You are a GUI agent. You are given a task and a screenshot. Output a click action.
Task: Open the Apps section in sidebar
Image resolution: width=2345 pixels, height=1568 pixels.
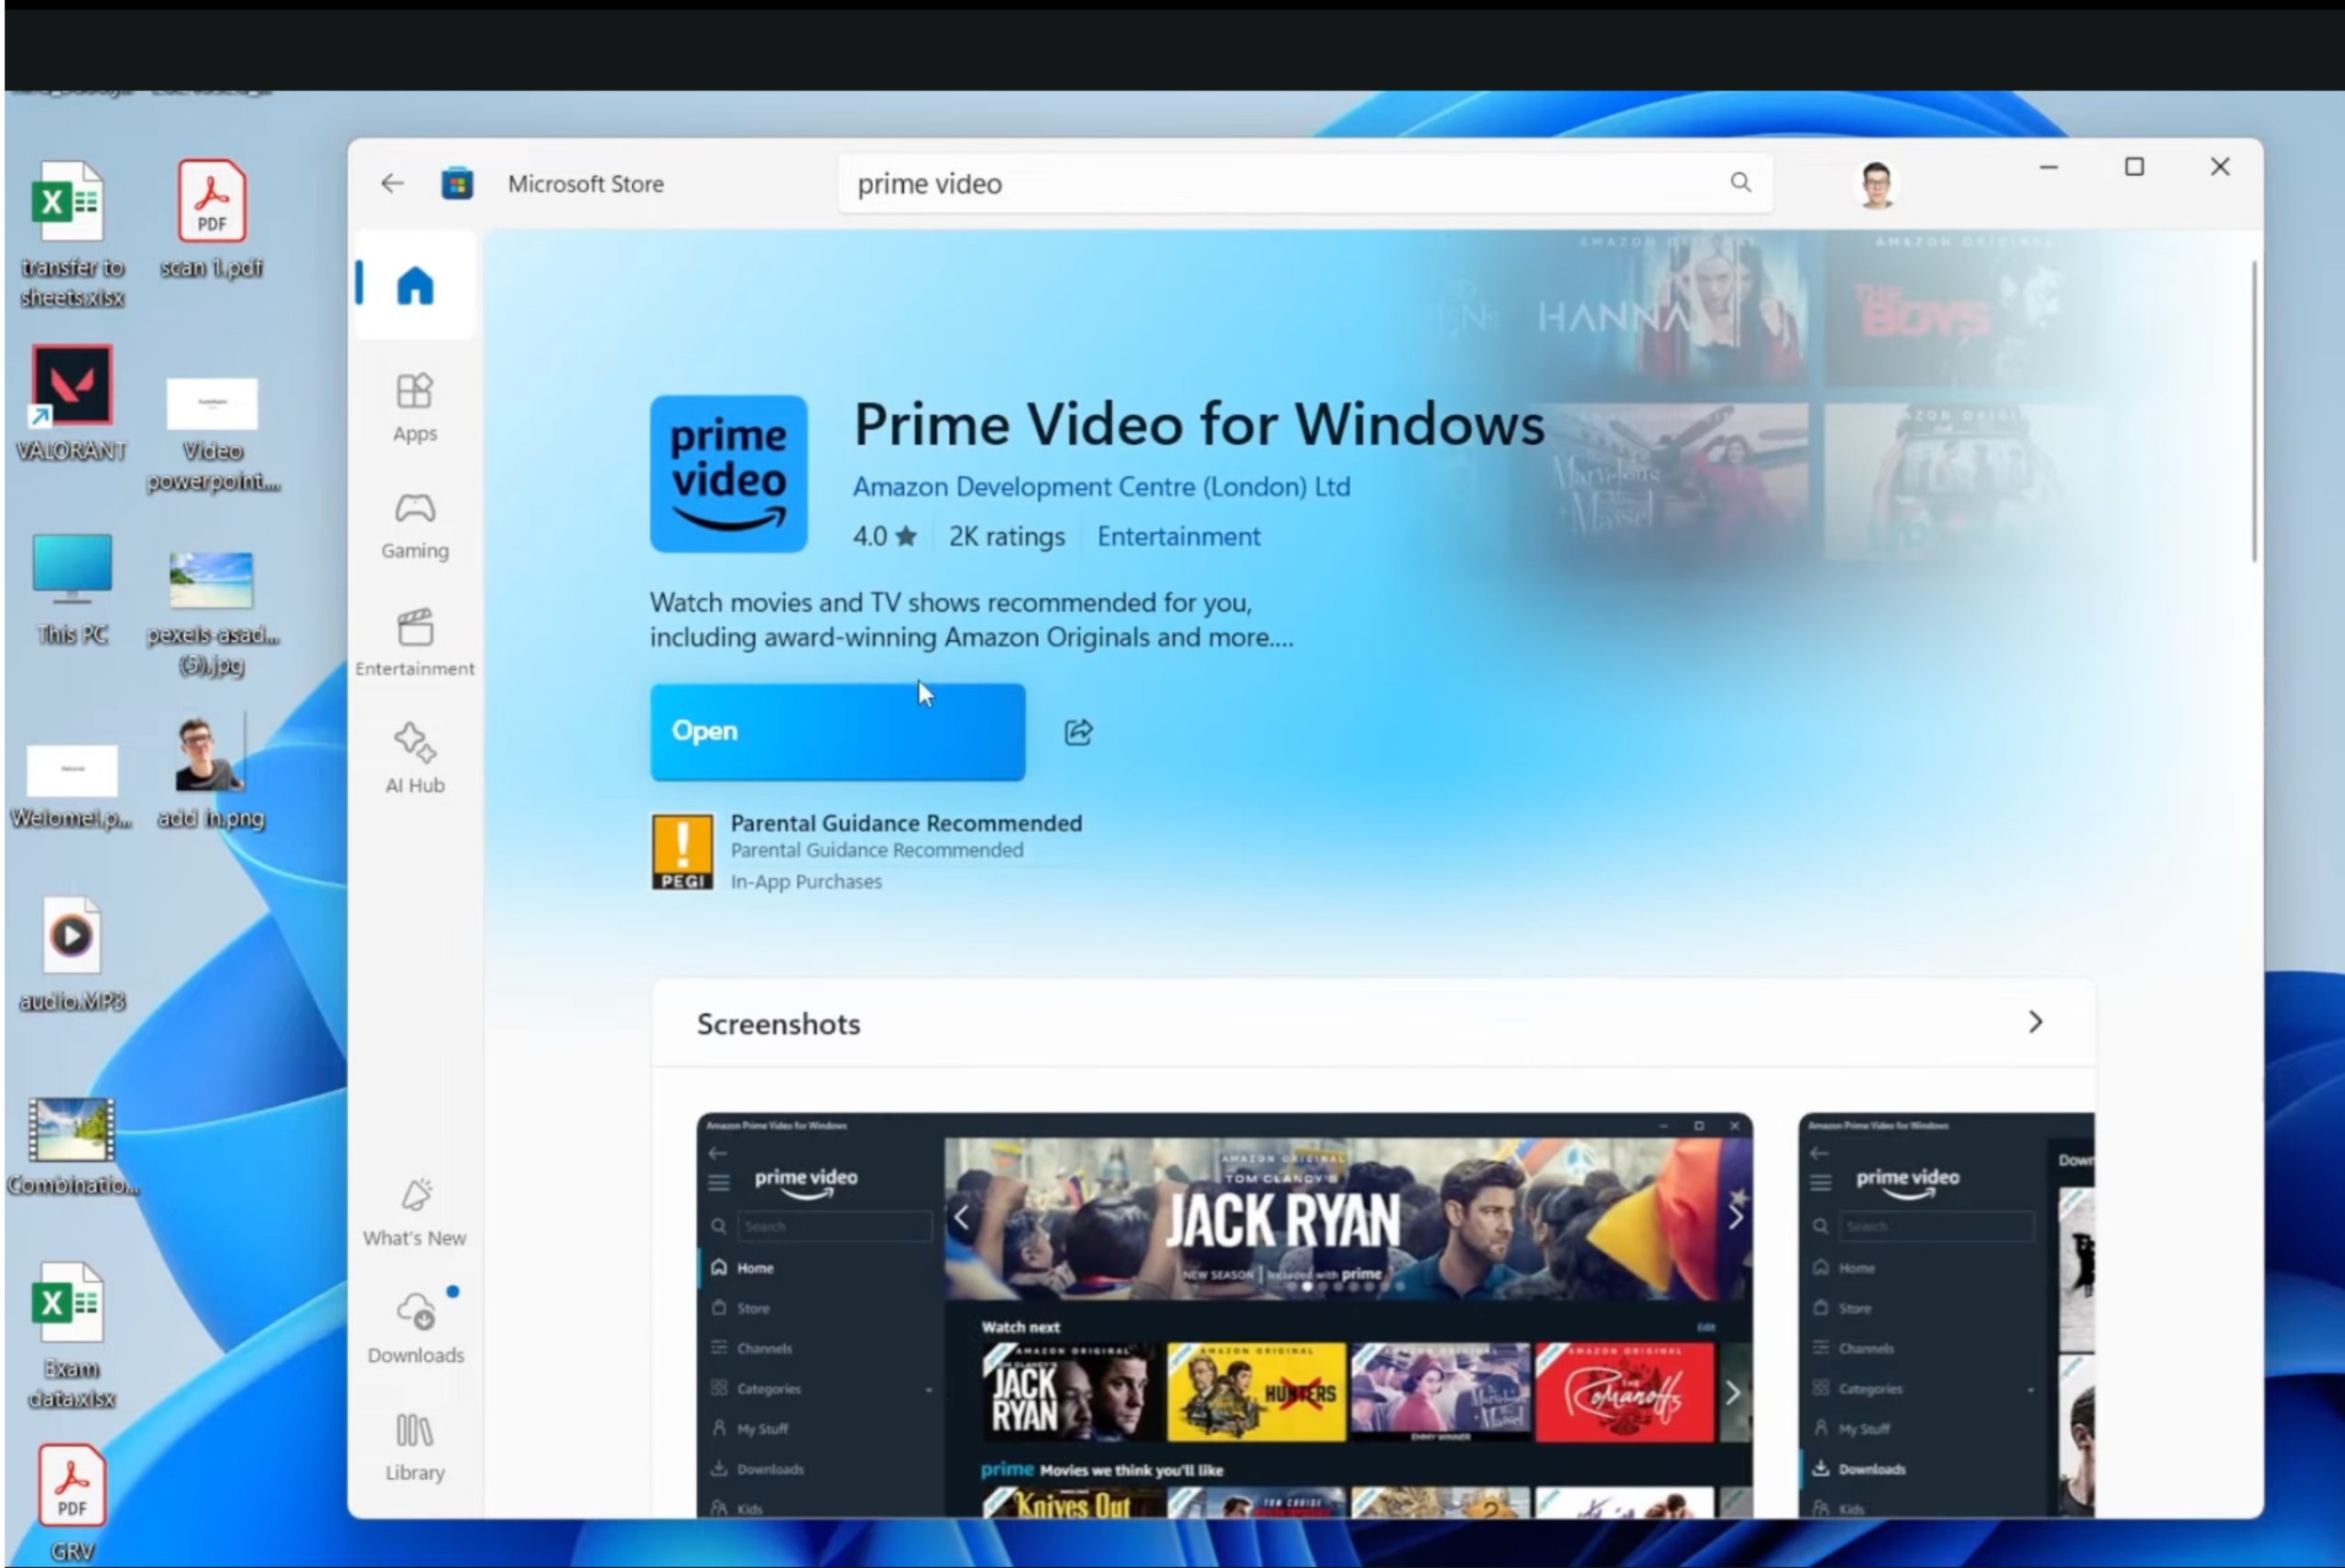point(415,407)
